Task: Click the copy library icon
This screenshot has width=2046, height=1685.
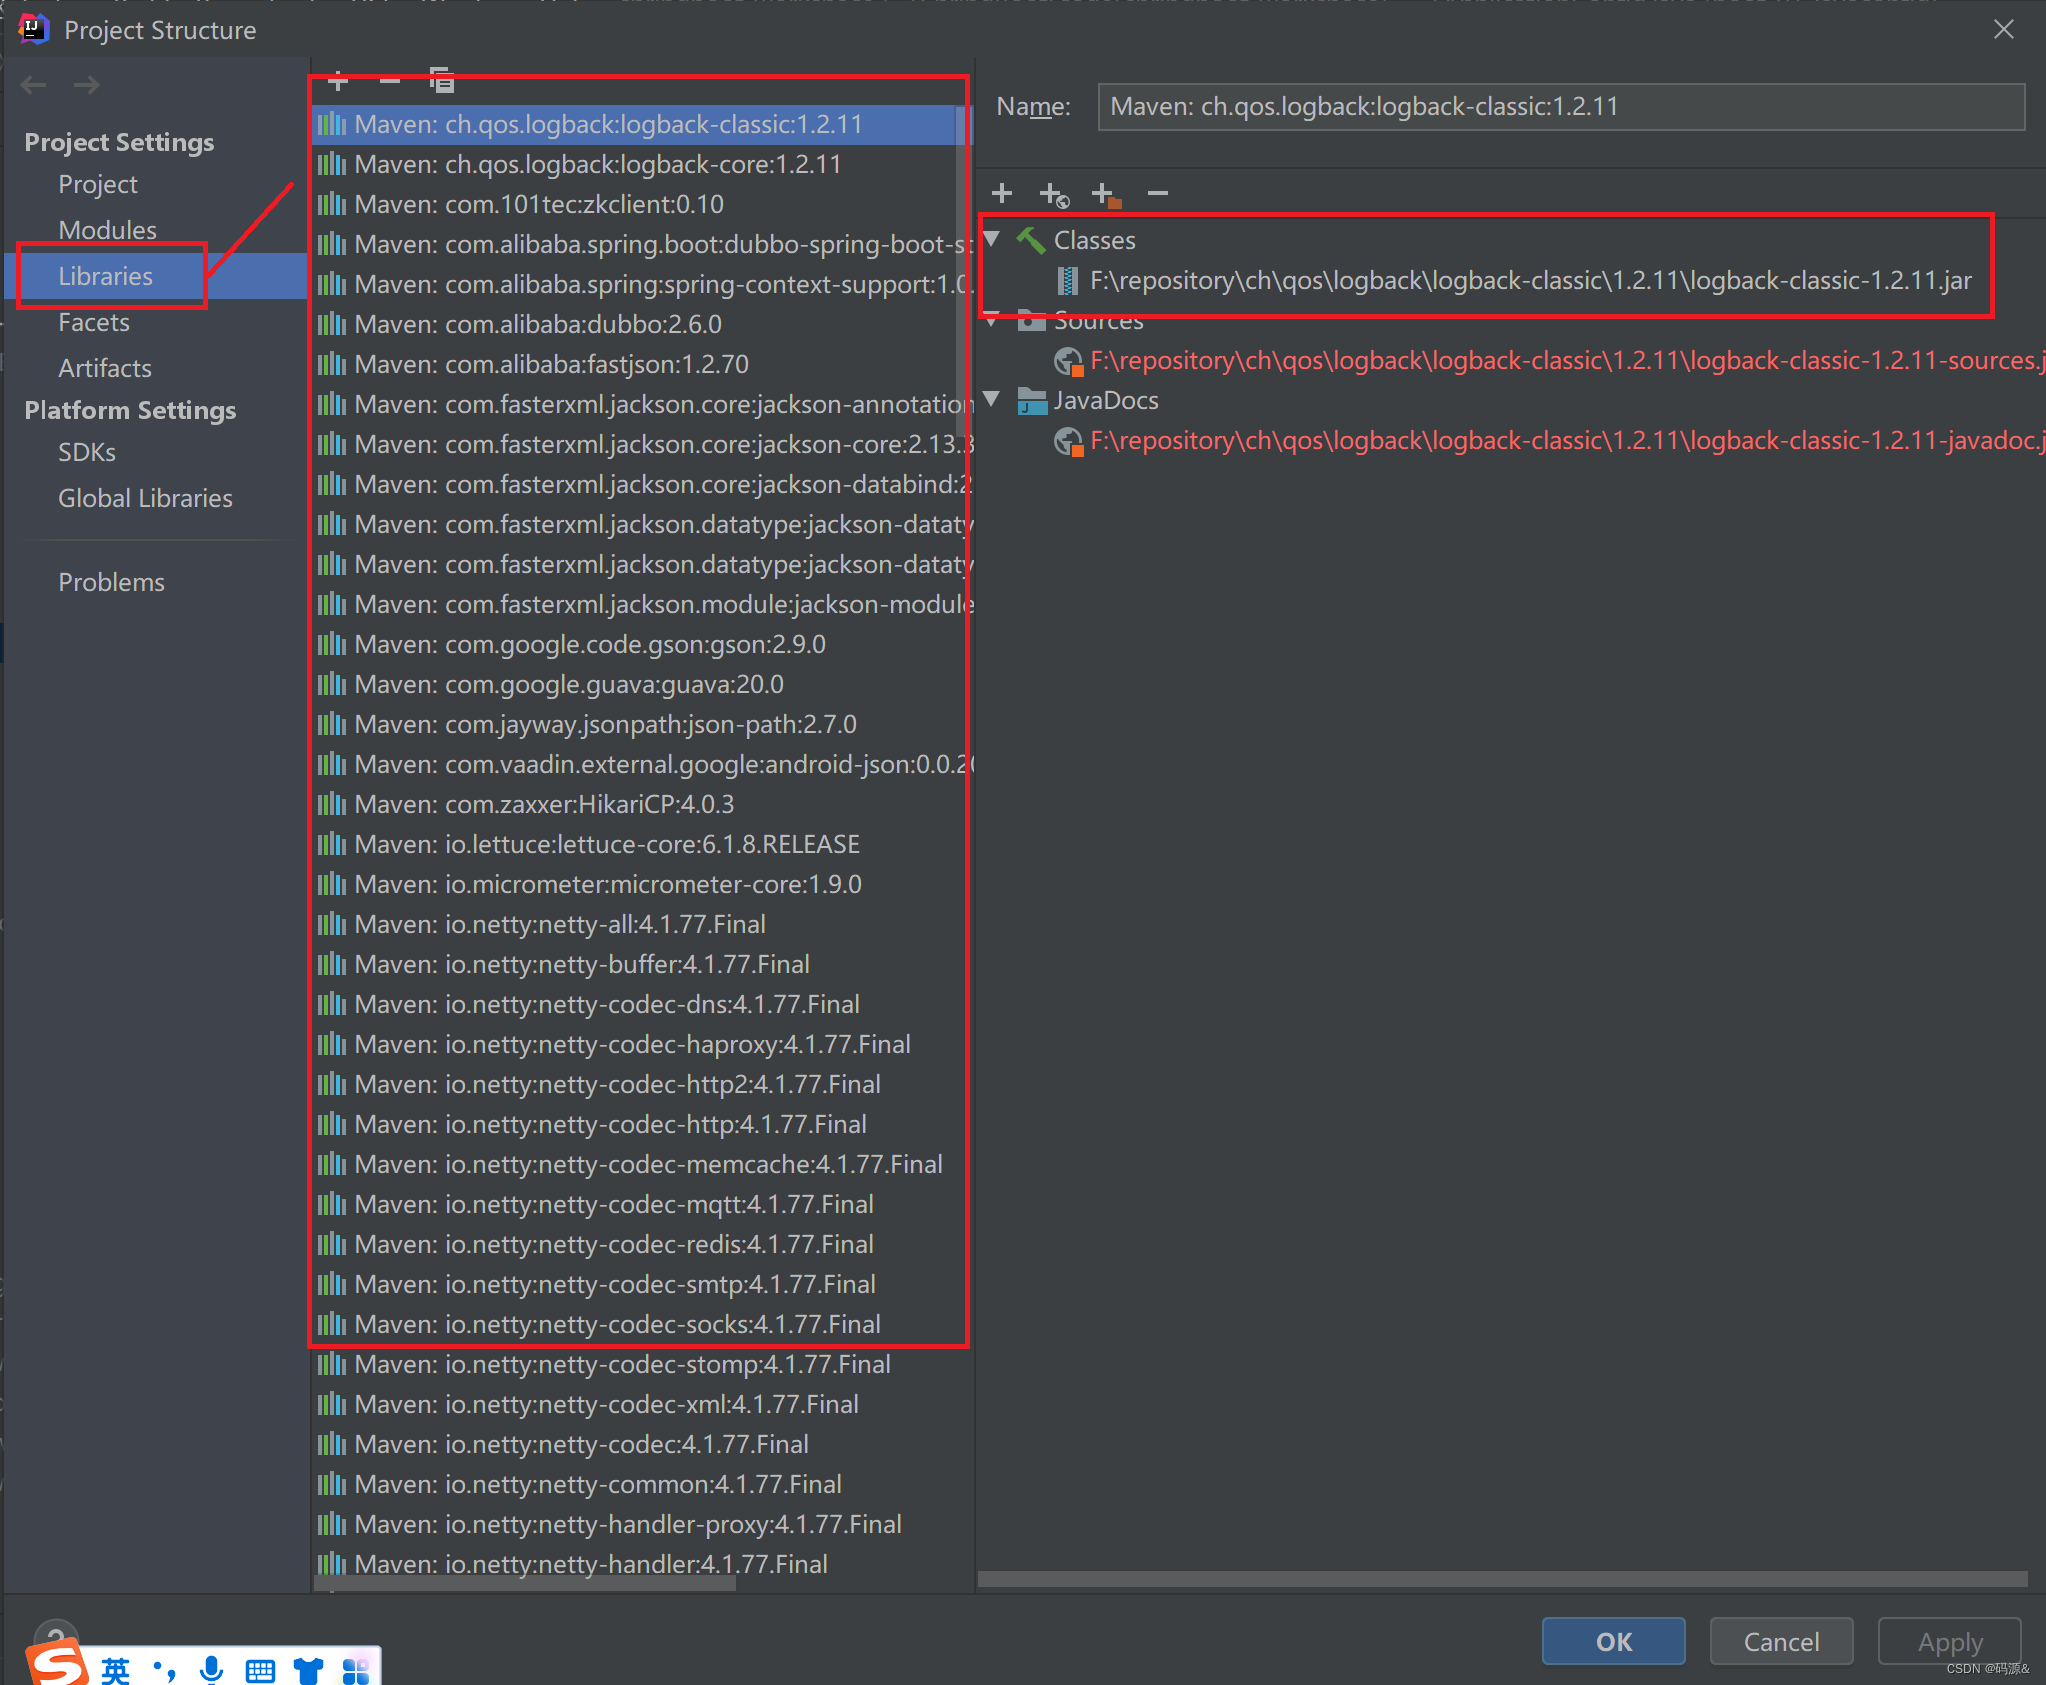Action: [441, 81]
